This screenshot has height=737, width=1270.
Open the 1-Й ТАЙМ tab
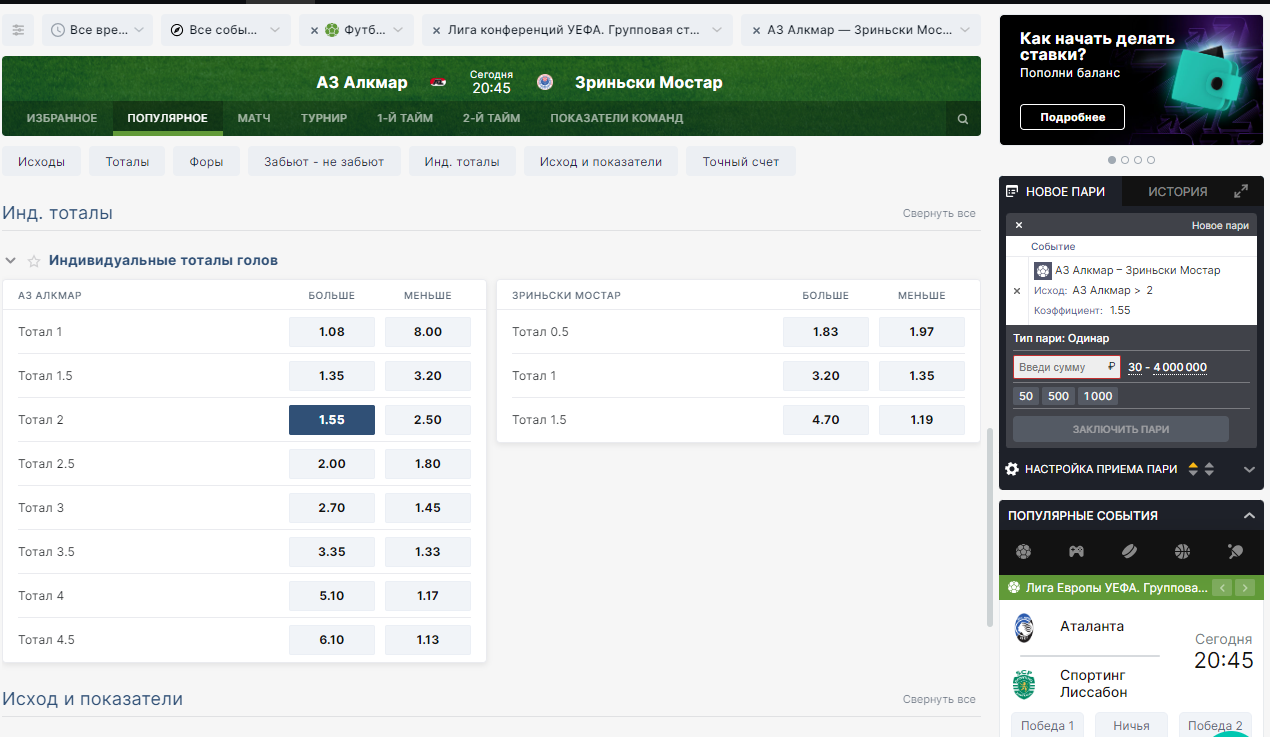[x=405, y=118]
